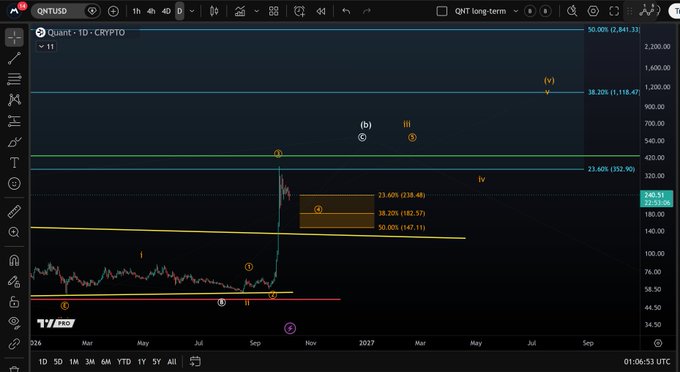Click the 01:06:53 UTC timezone clock
This screenshot has height=372, width=680.
point(647,361)
